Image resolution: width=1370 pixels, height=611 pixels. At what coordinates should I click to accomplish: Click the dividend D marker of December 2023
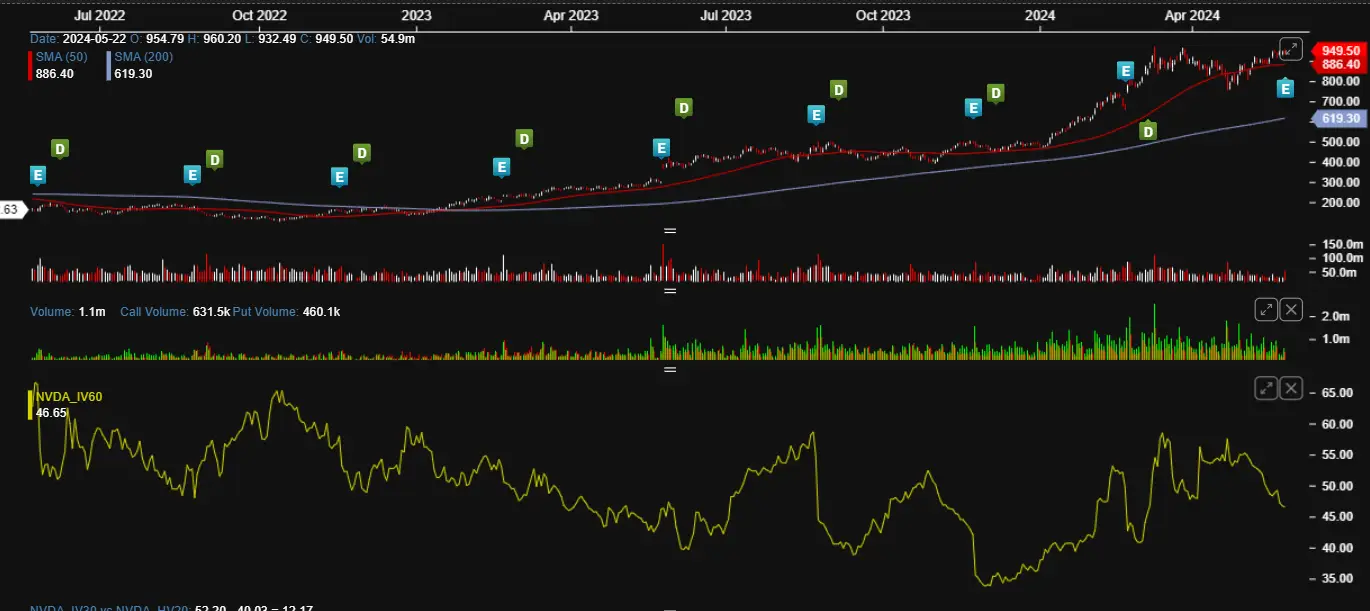(995, 93)
